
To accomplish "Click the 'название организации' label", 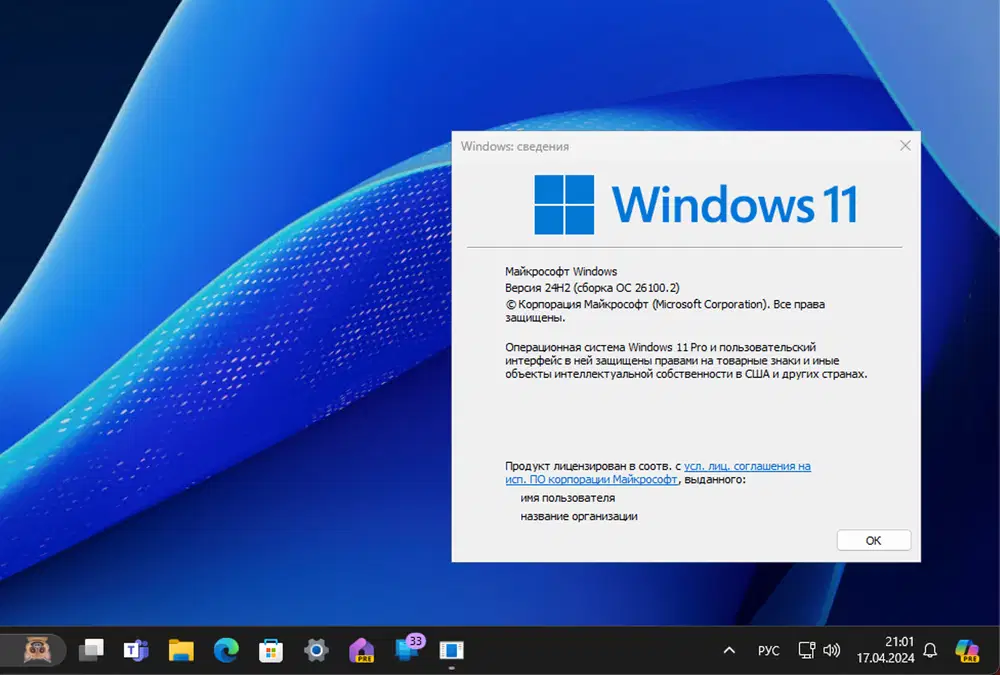I will (x=579, y=516).
